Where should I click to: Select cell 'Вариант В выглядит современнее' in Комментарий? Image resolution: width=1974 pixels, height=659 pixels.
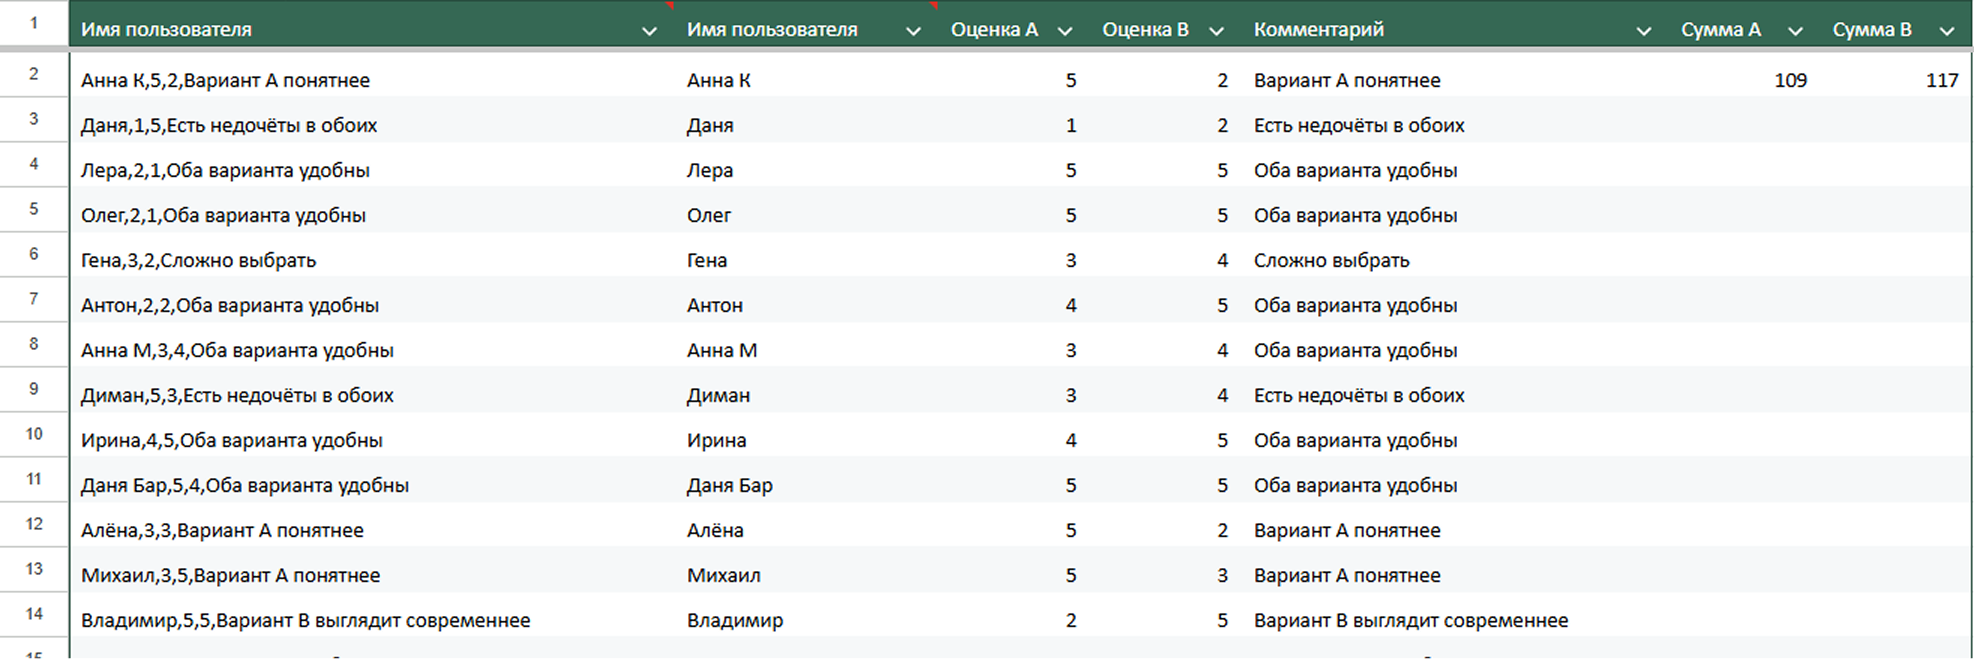[x=1410, y=621]
